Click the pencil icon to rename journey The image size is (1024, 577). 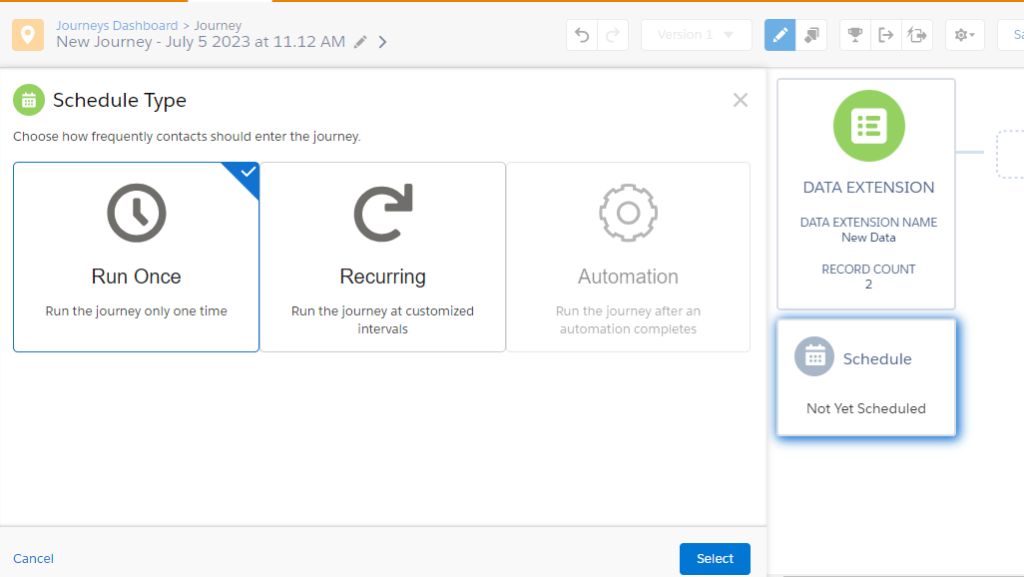(x=361, y=42)
